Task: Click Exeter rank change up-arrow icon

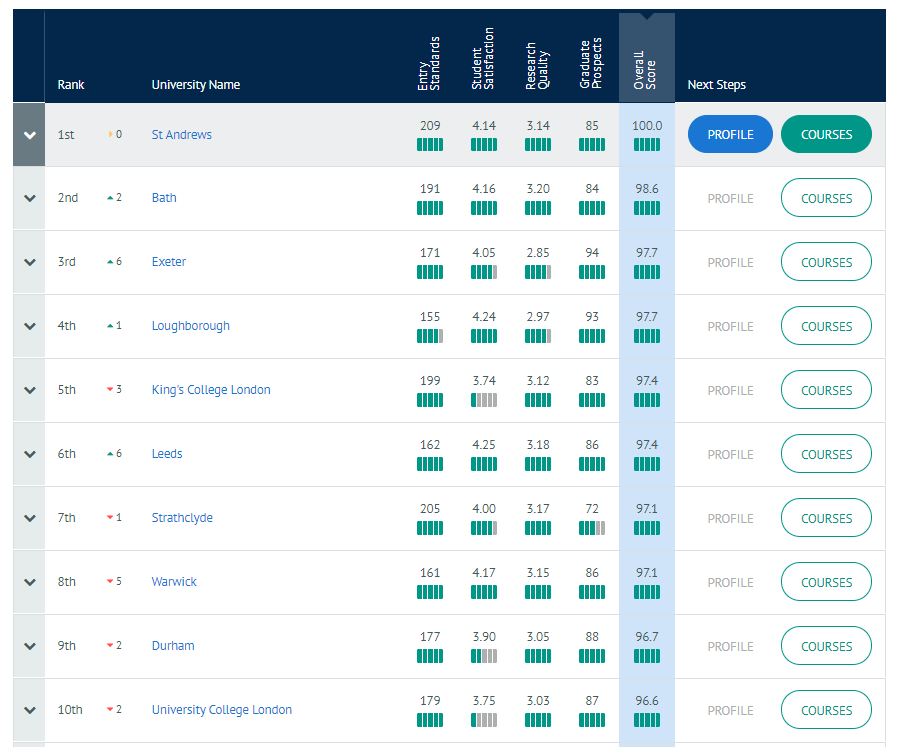Action: click(x=110, y=262)
